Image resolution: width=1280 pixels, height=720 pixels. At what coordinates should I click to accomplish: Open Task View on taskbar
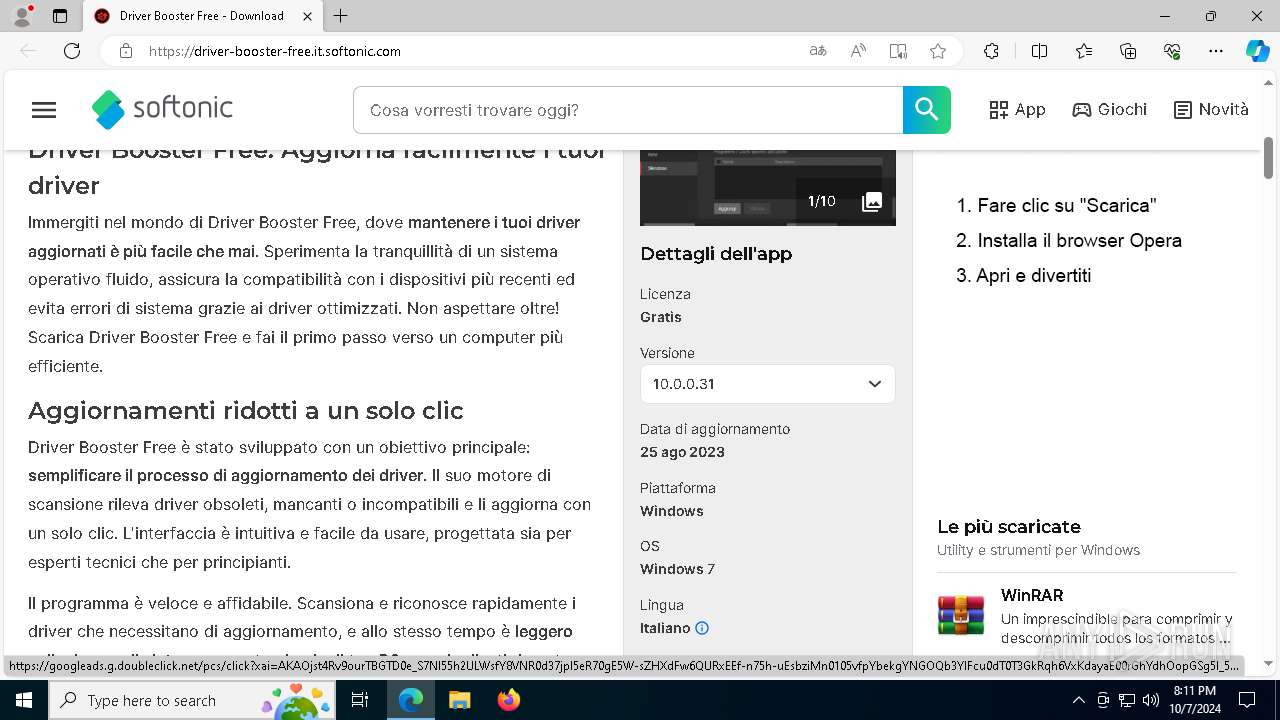[361, 700]
